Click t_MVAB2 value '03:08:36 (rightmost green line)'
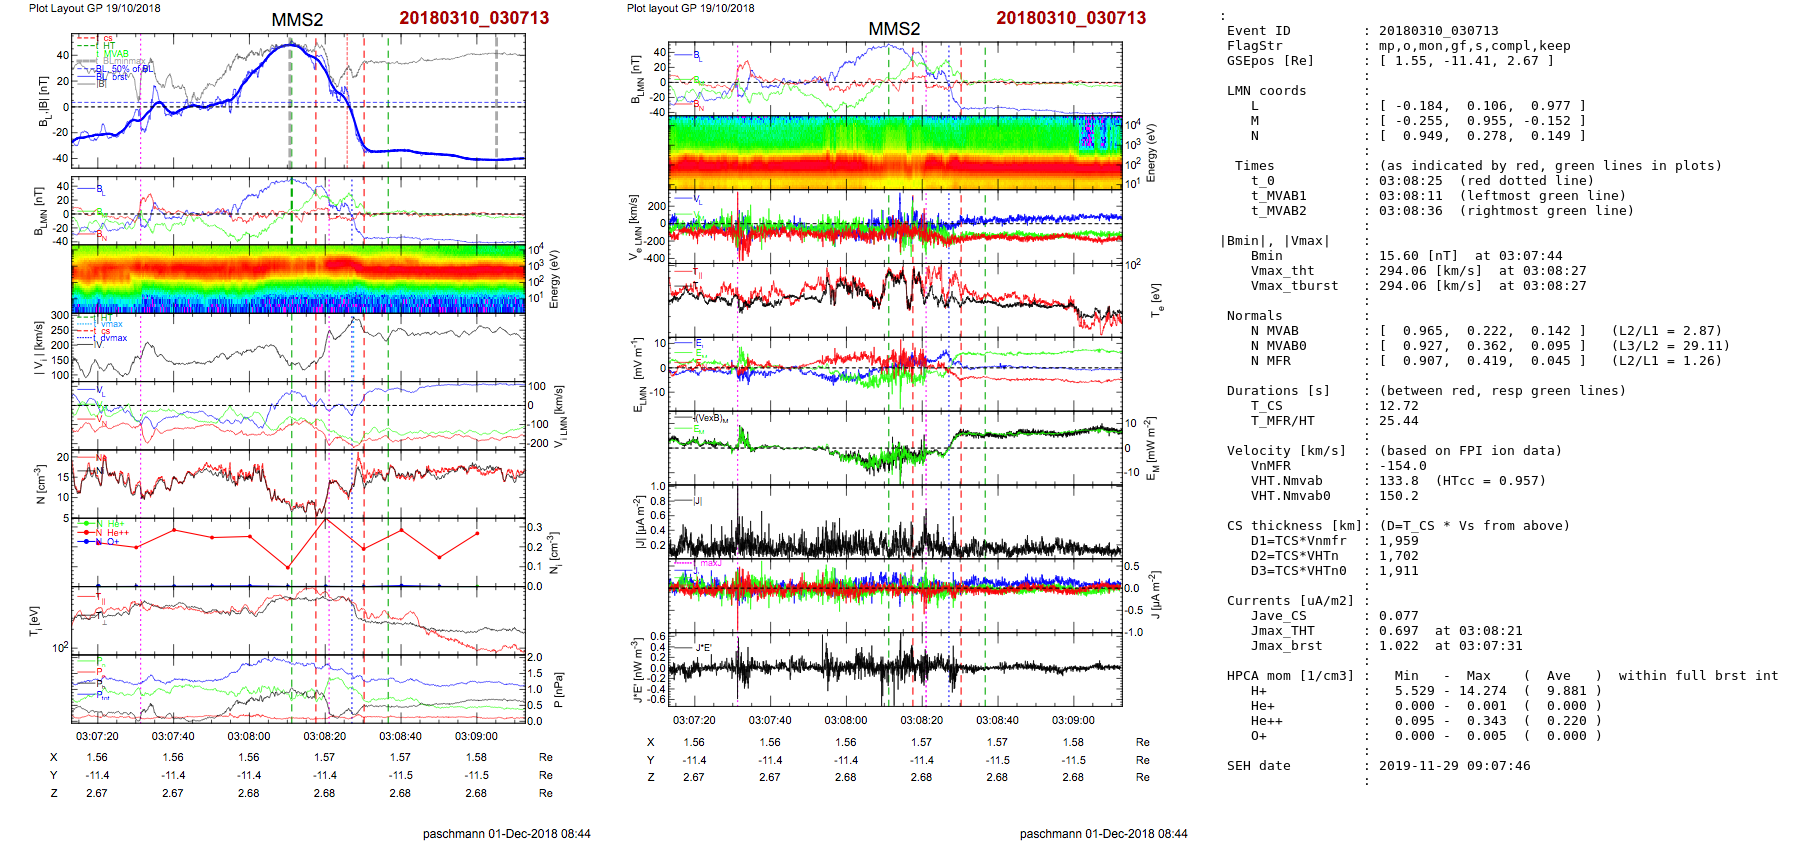 pos(1507,211)
